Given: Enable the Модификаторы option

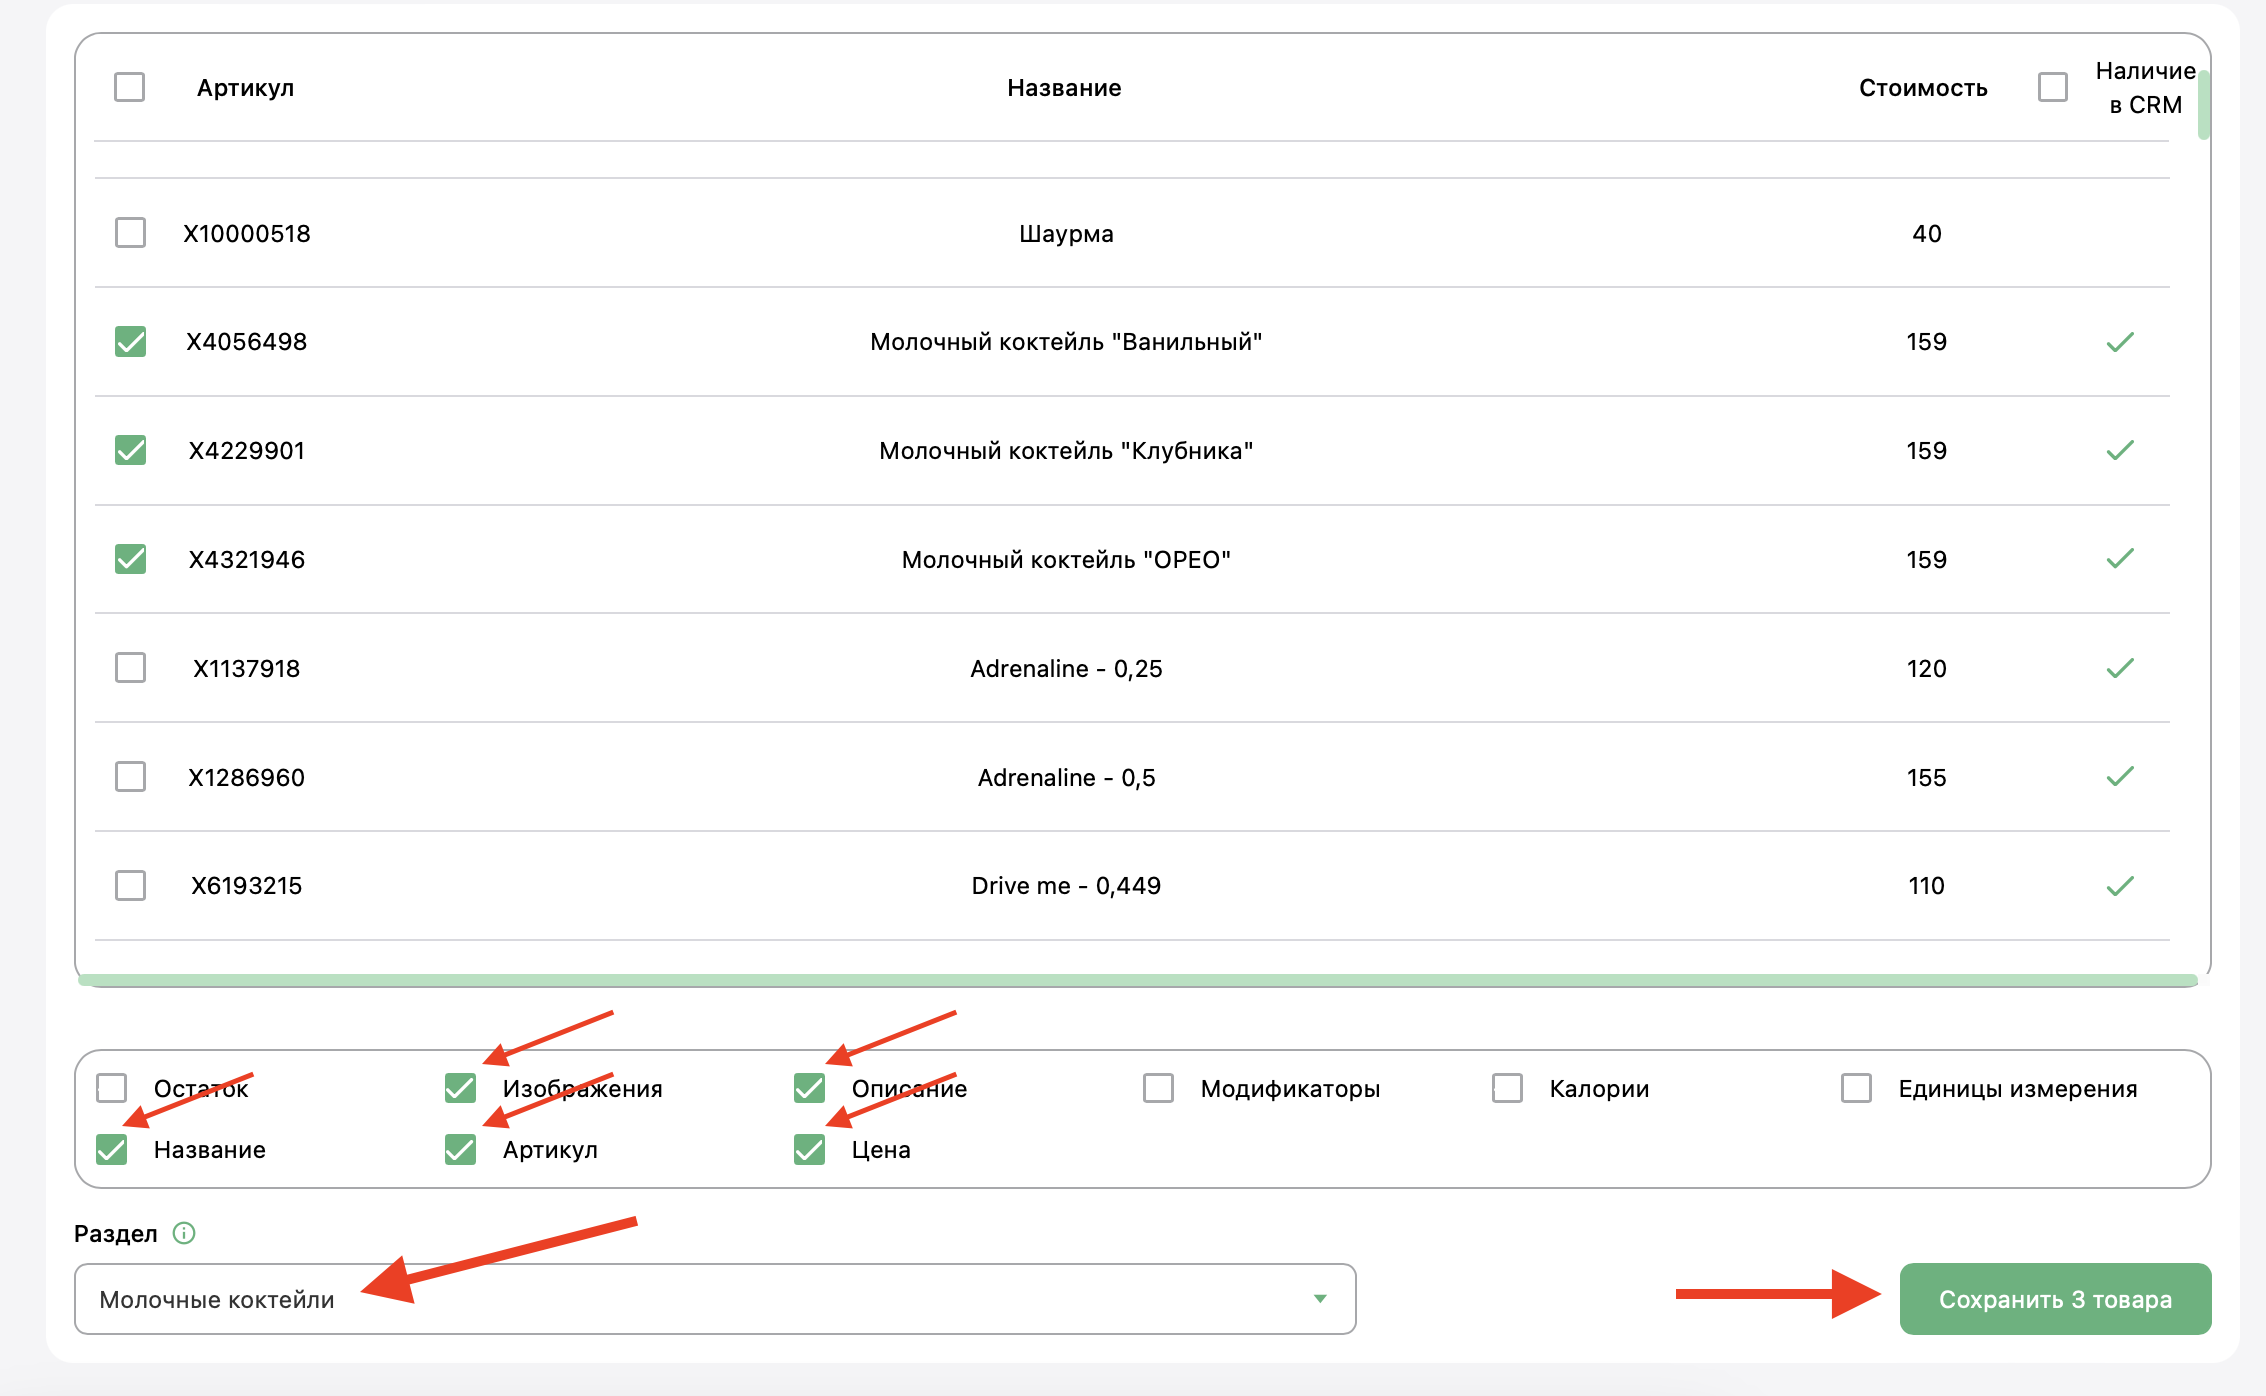Looking at the screenshot, I should click(x=1158, y=1088).
